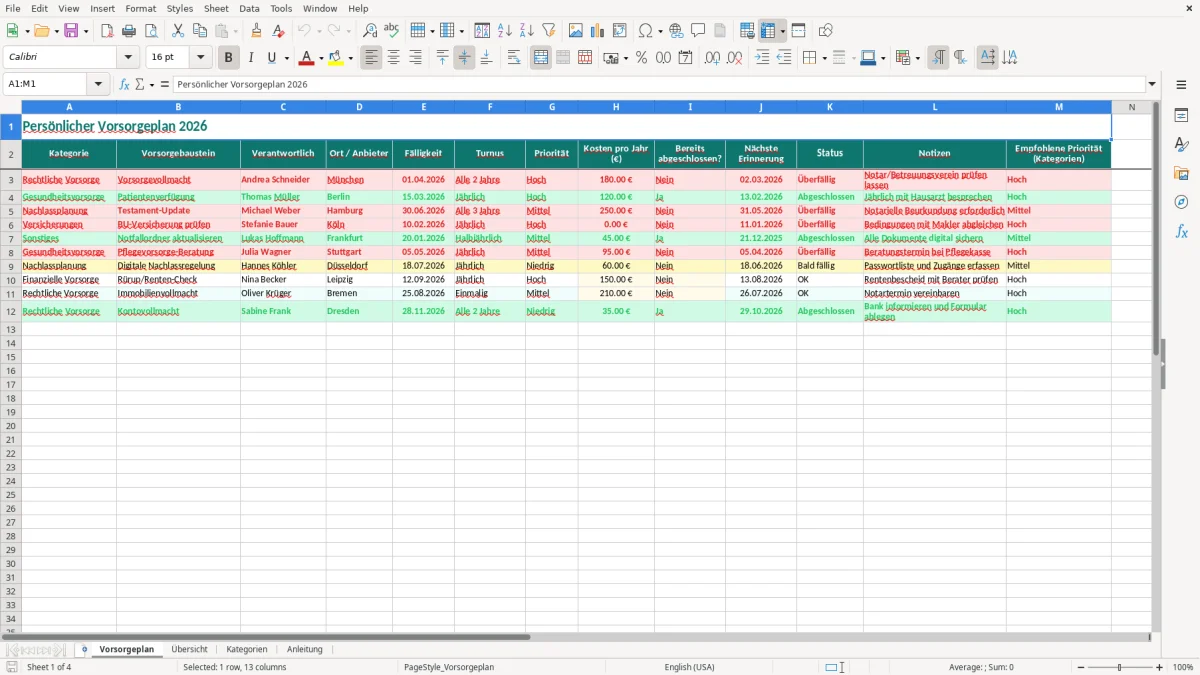Click Increase Indent icon
Screen dimensions: 1200x675
[x=762, y=58]
